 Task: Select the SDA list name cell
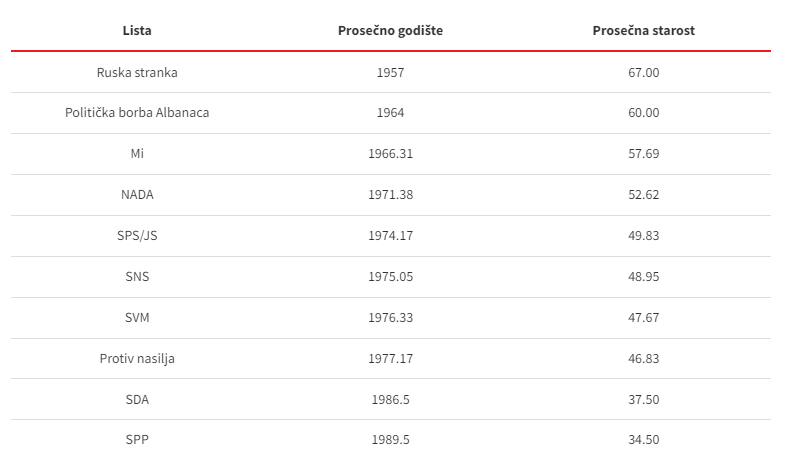pyautogui.click(x=137, y=400)
